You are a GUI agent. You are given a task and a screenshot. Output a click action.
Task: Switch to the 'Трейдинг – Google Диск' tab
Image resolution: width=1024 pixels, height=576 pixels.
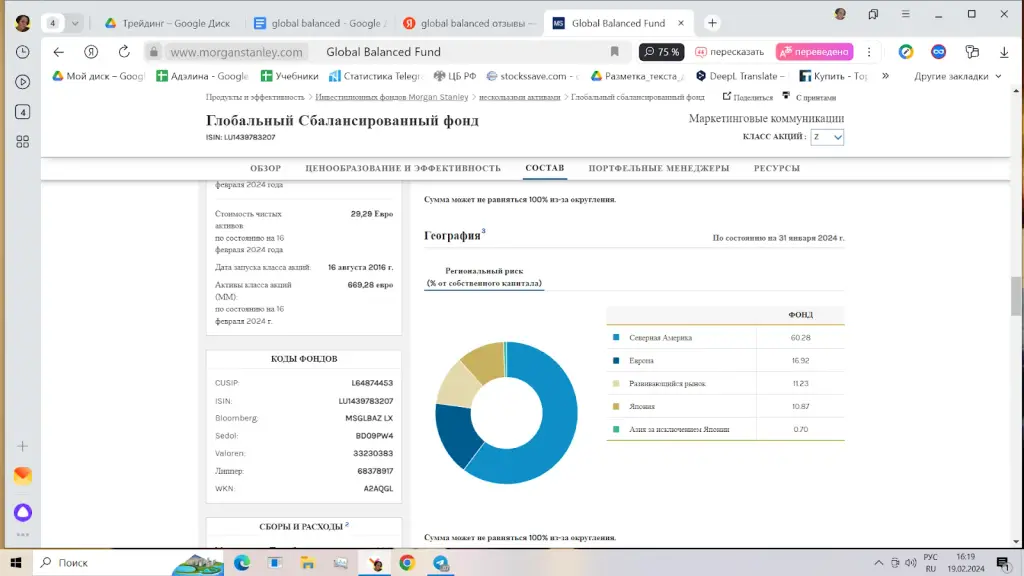168,23
